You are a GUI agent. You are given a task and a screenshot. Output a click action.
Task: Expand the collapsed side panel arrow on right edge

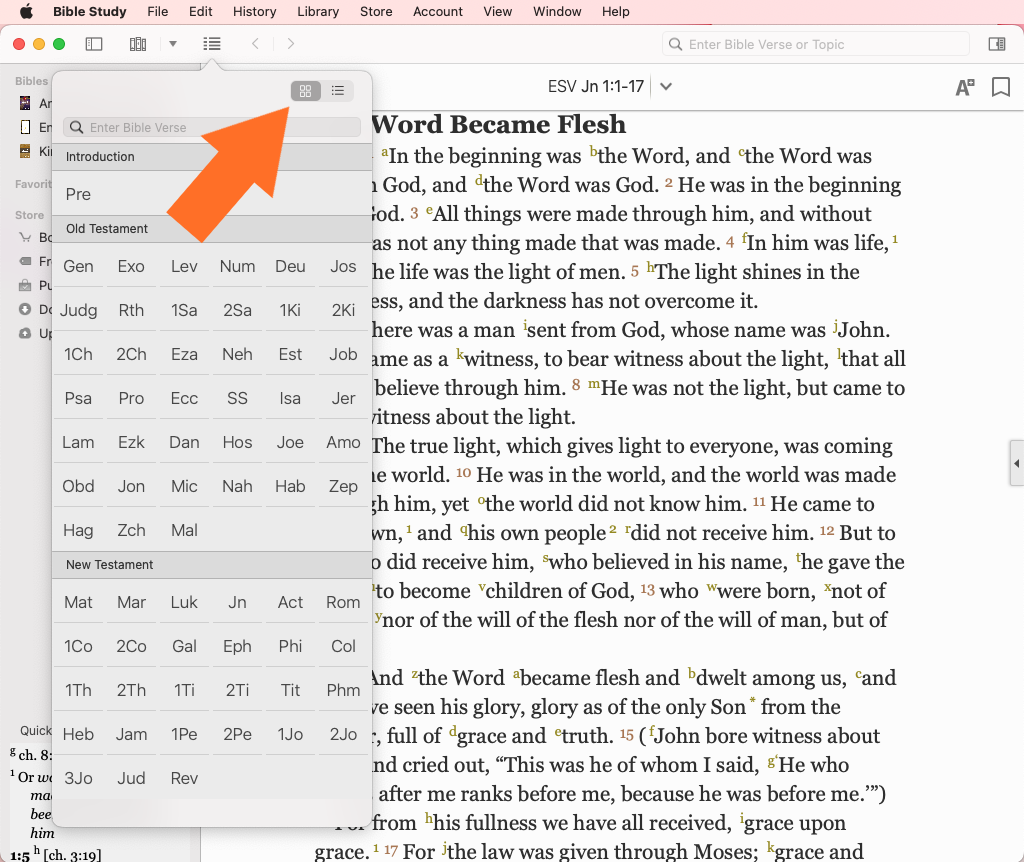(x=1017, y=463)
